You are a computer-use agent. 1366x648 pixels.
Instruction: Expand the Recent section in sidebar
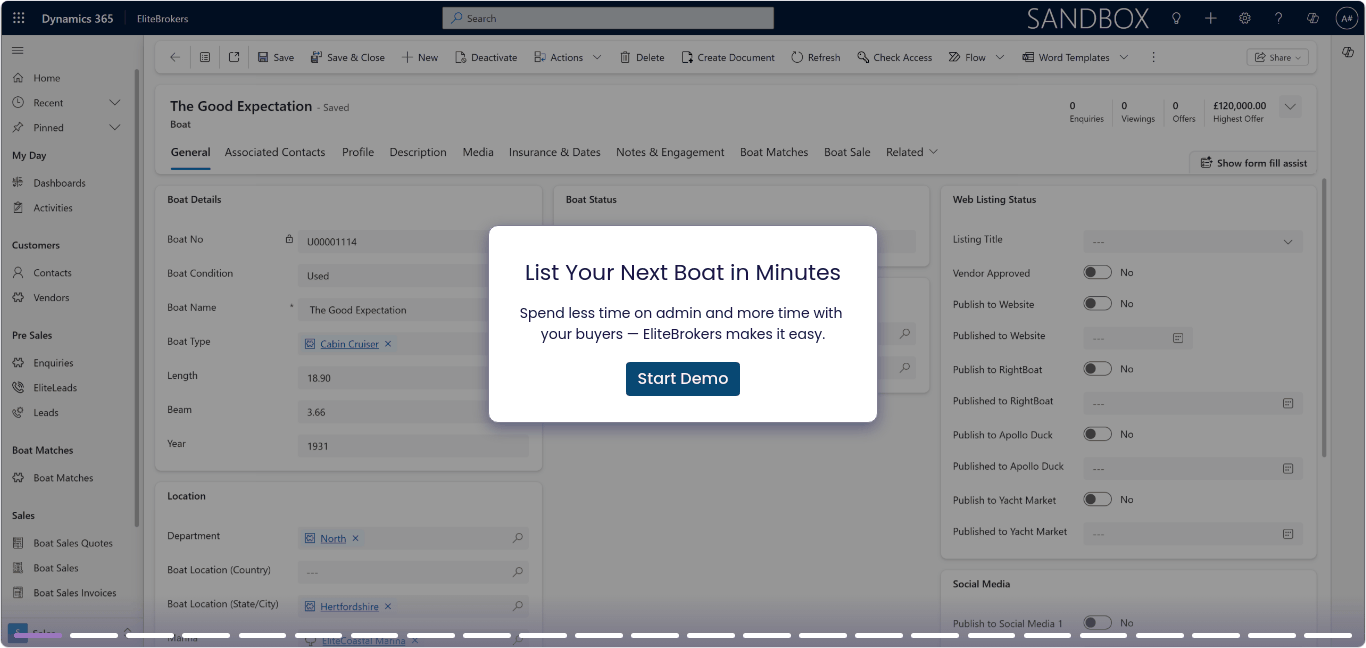click(114, 102)
